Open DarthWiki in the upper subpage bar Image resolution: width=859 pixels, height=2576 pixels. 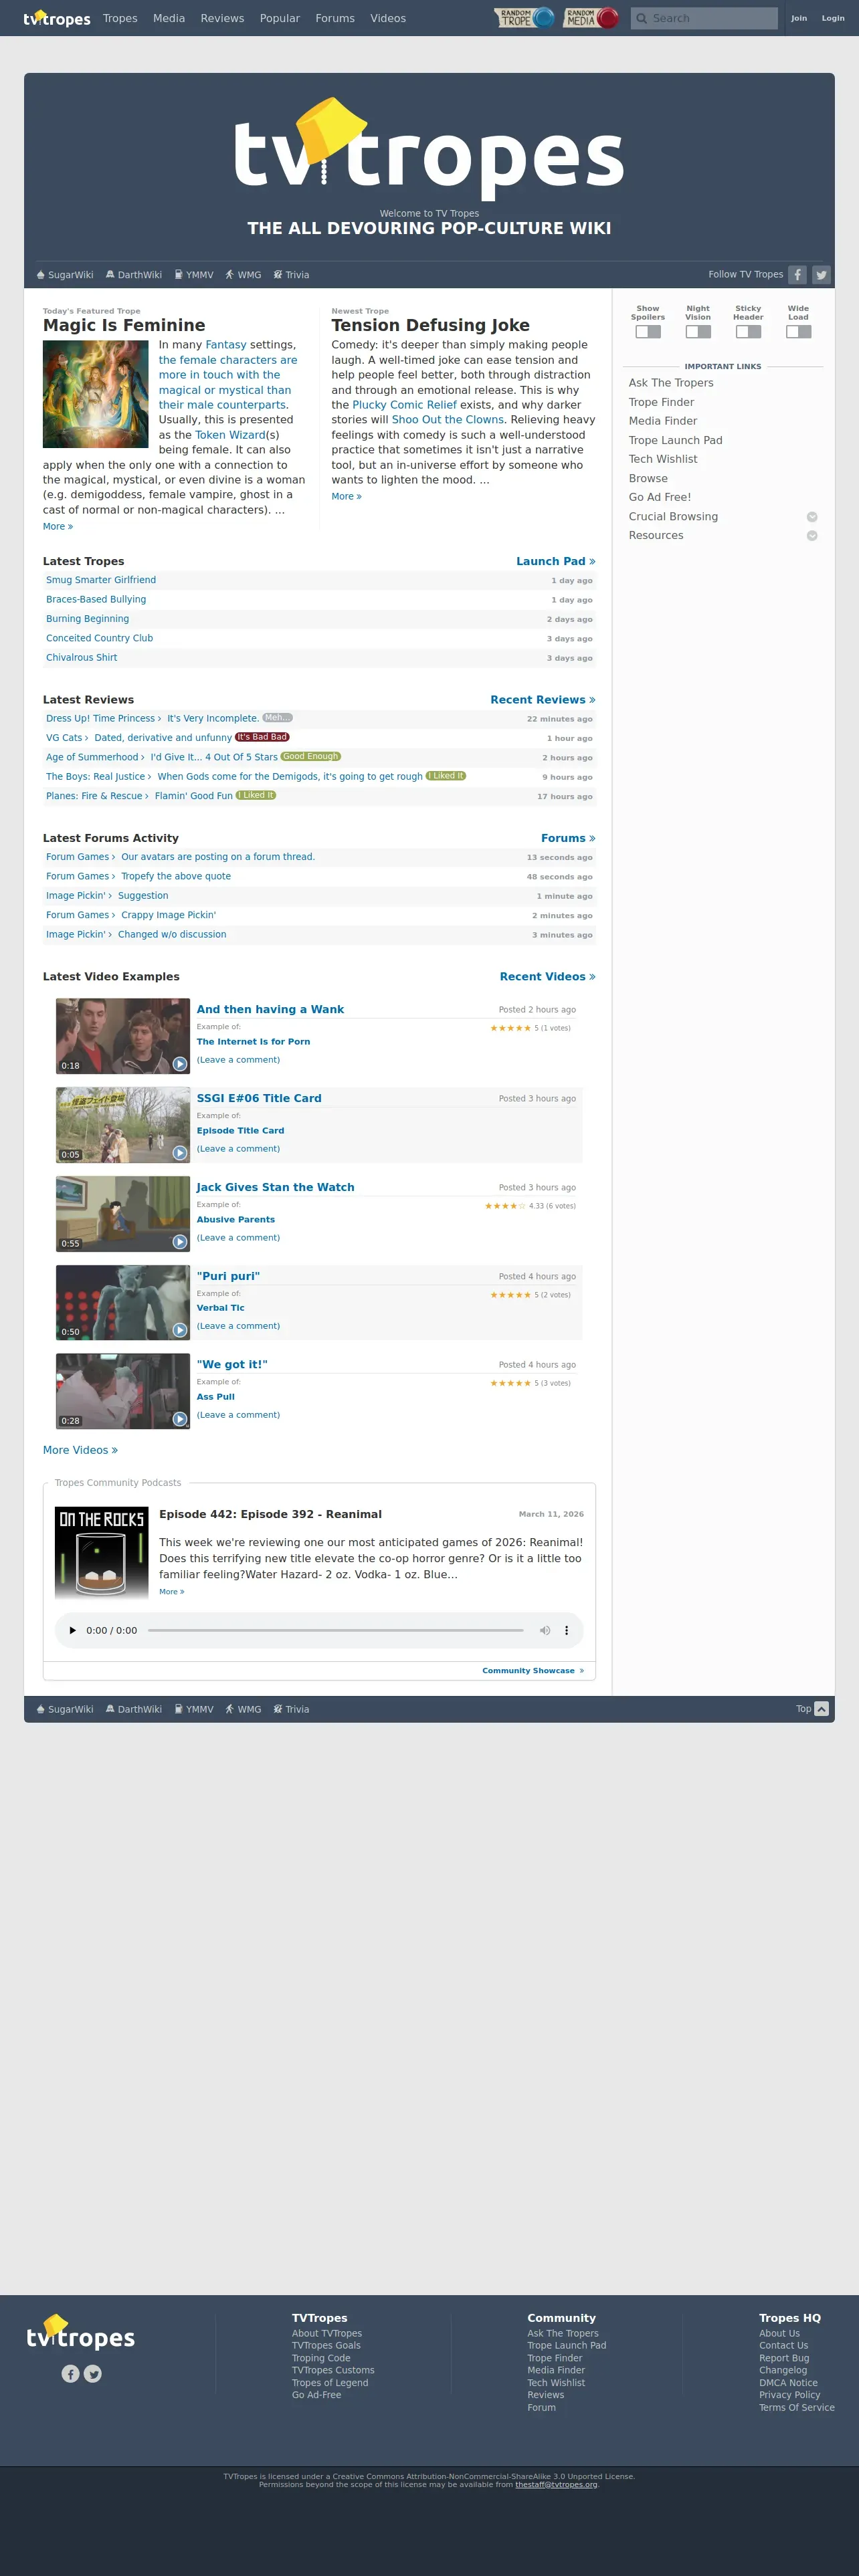coord(134,275)
